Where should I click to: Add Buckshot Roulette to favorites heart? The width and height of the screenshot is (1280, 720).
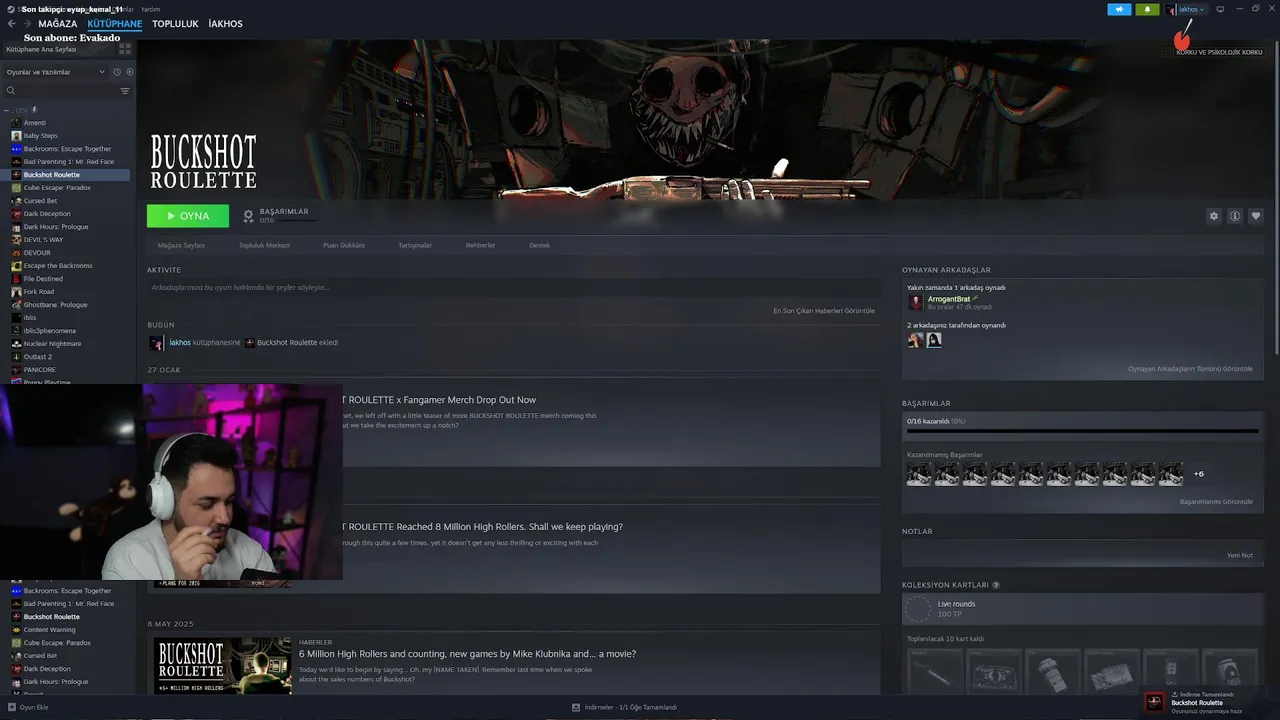(x=1256, y=216)
